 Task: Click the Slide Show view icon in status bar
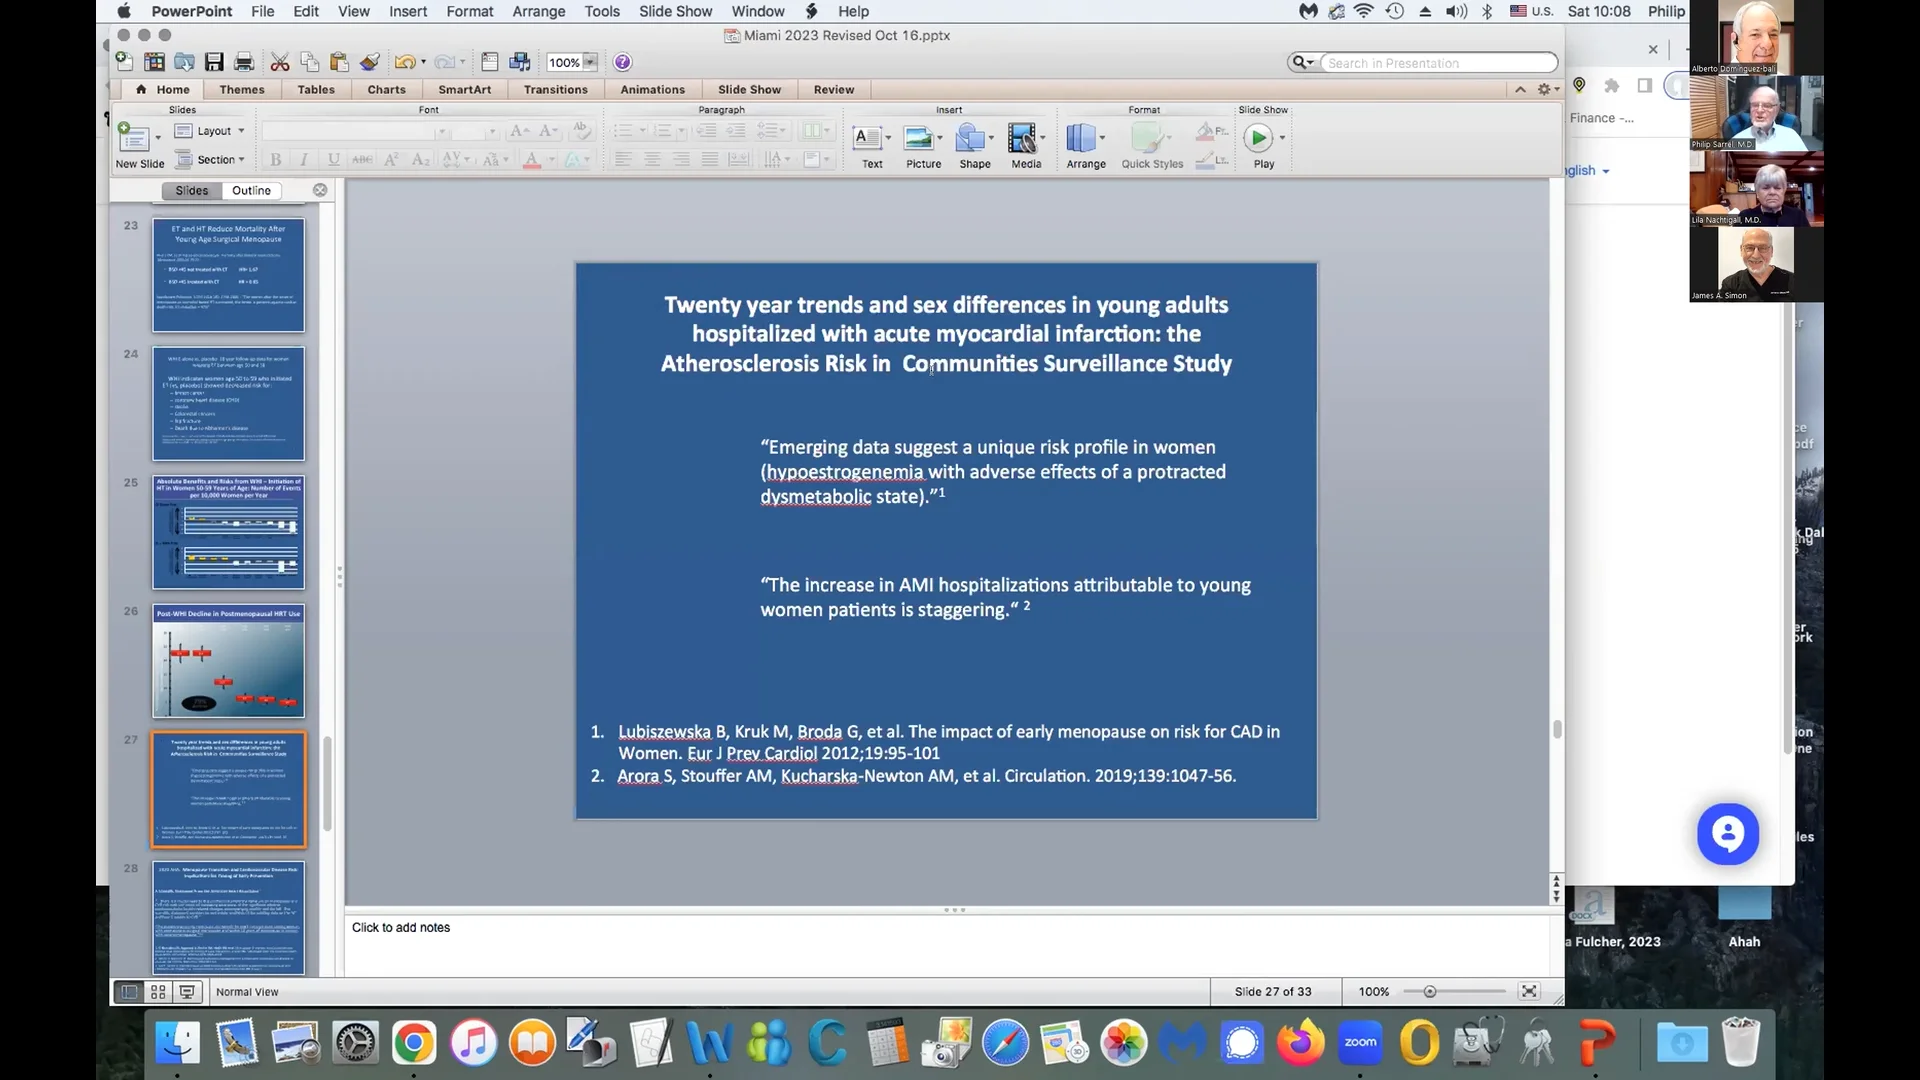187,992
